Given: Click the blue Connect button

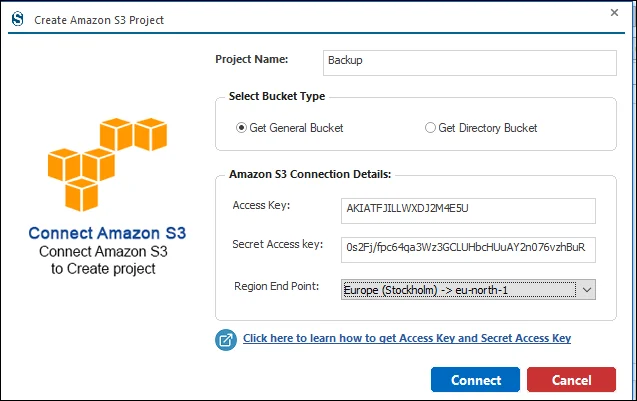Looking at the screenshot, I should (475, 380).
